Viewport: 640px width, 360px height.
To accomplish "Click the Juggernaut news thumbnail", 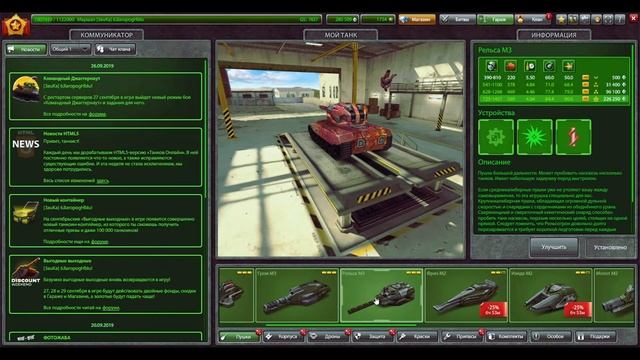I will coord(26,89).
